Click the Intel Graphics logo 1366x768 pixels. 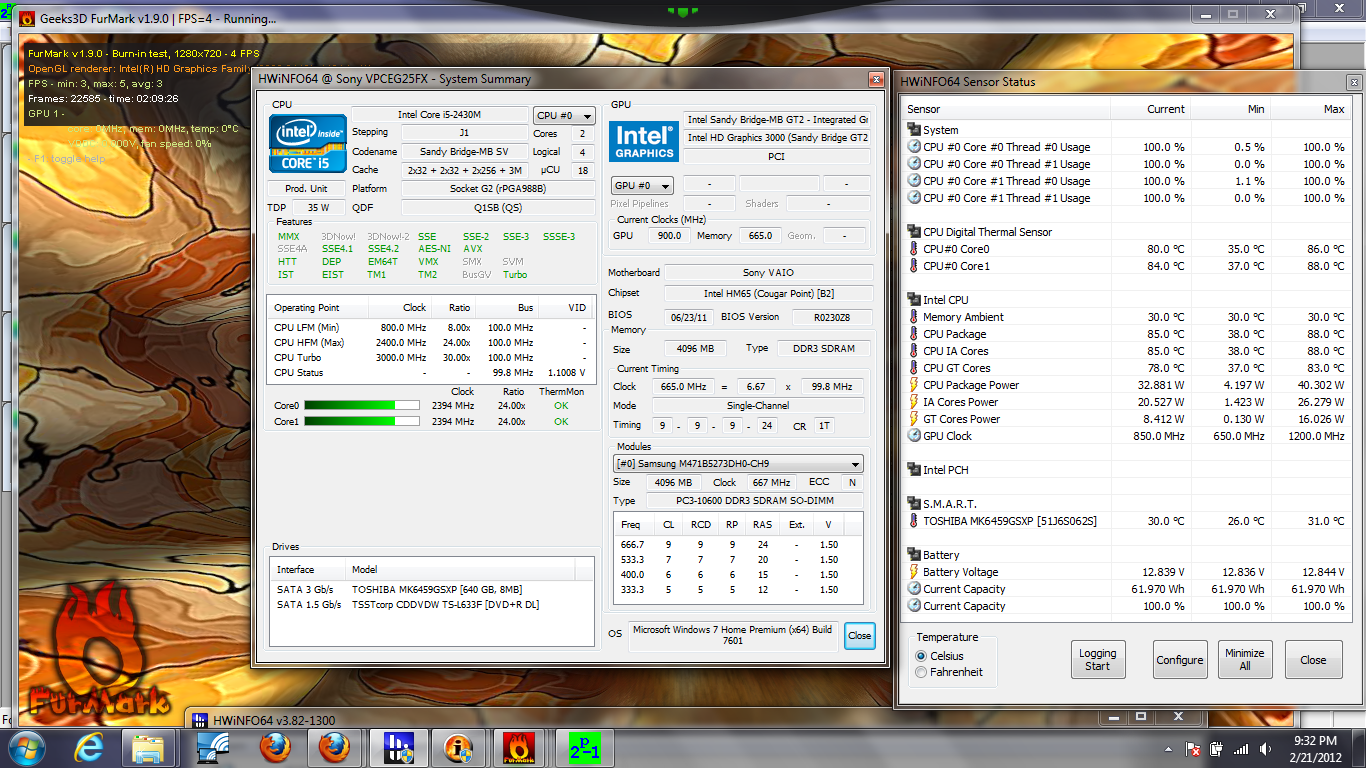pos(644,141)
